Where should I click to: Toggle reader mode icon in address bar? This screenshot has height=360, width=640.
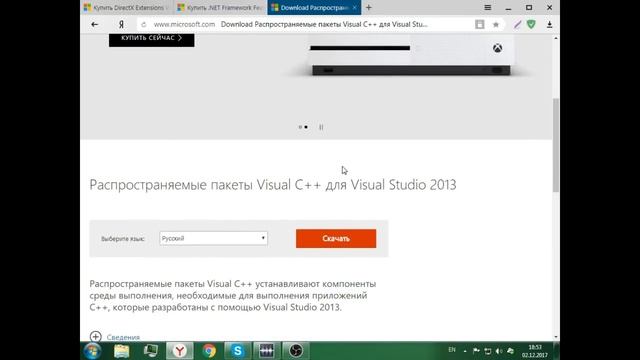click(480, 24)
